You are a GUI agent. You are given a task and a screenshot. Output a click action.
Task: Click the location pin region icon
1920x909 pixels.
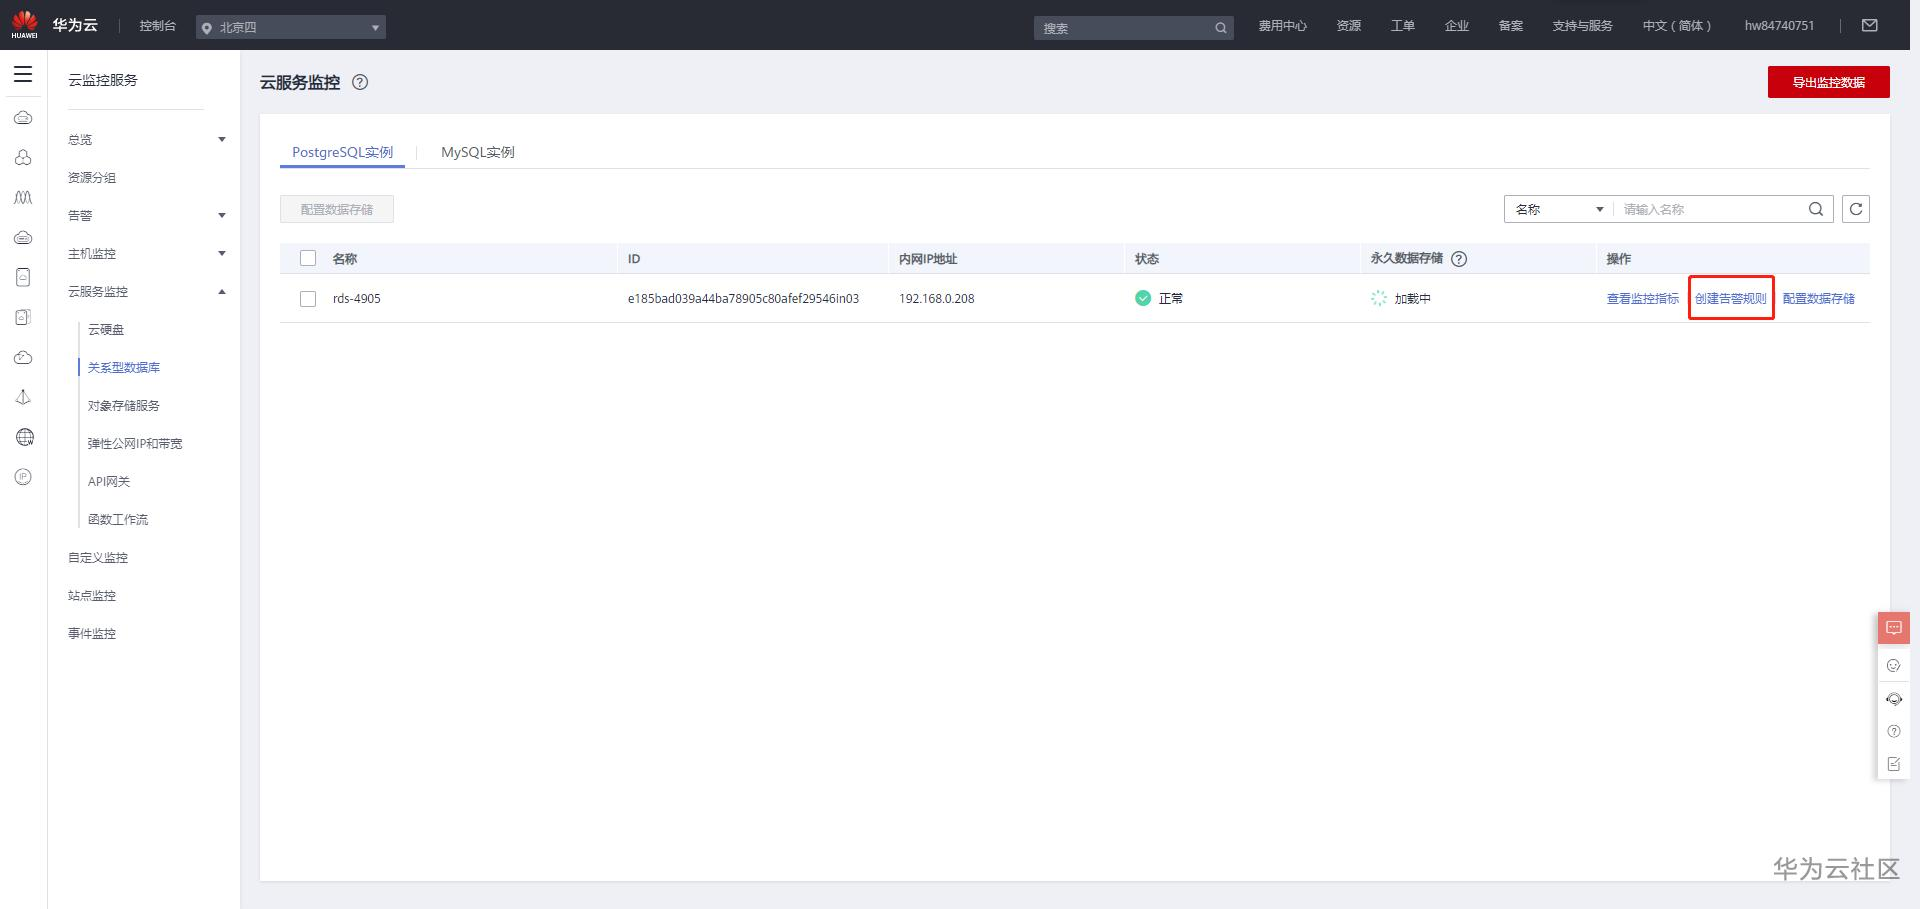click(207, 28)
